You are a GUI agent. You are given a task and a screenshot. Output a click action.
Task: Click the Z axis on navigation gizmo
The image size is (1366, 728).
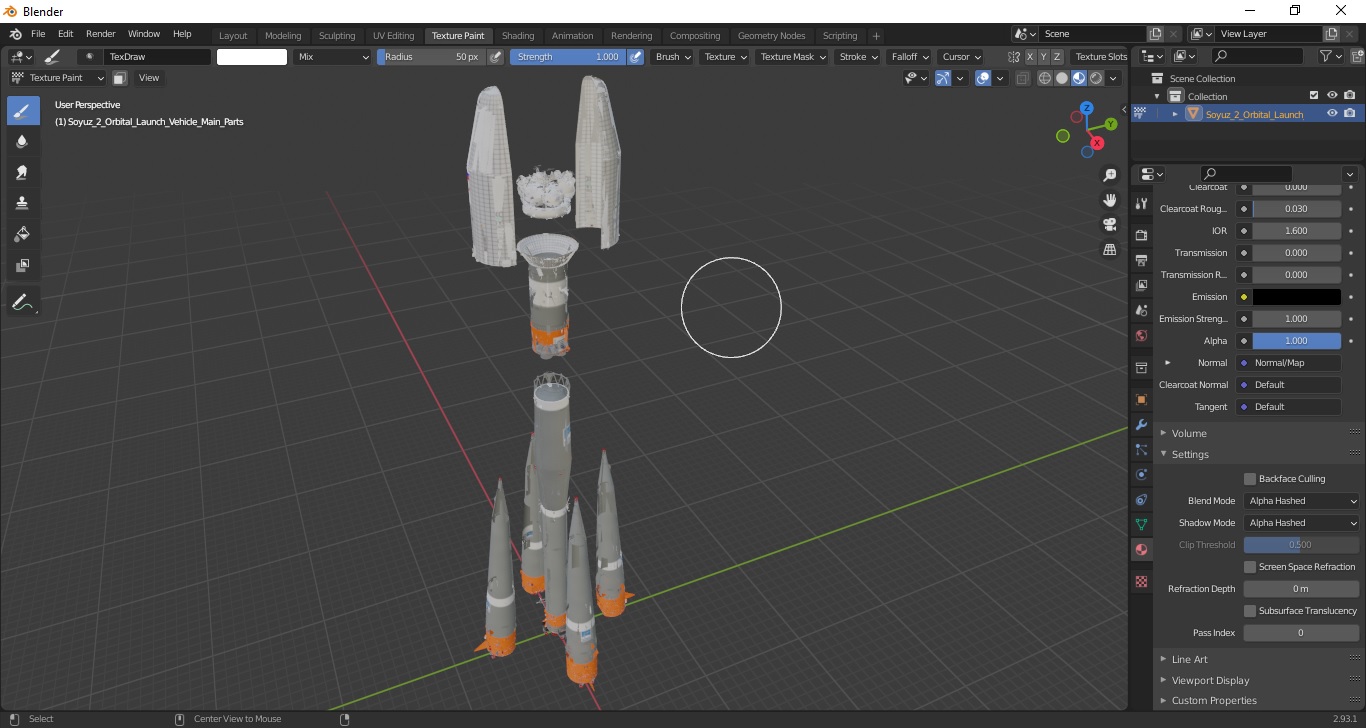[x=1087, y=109]
